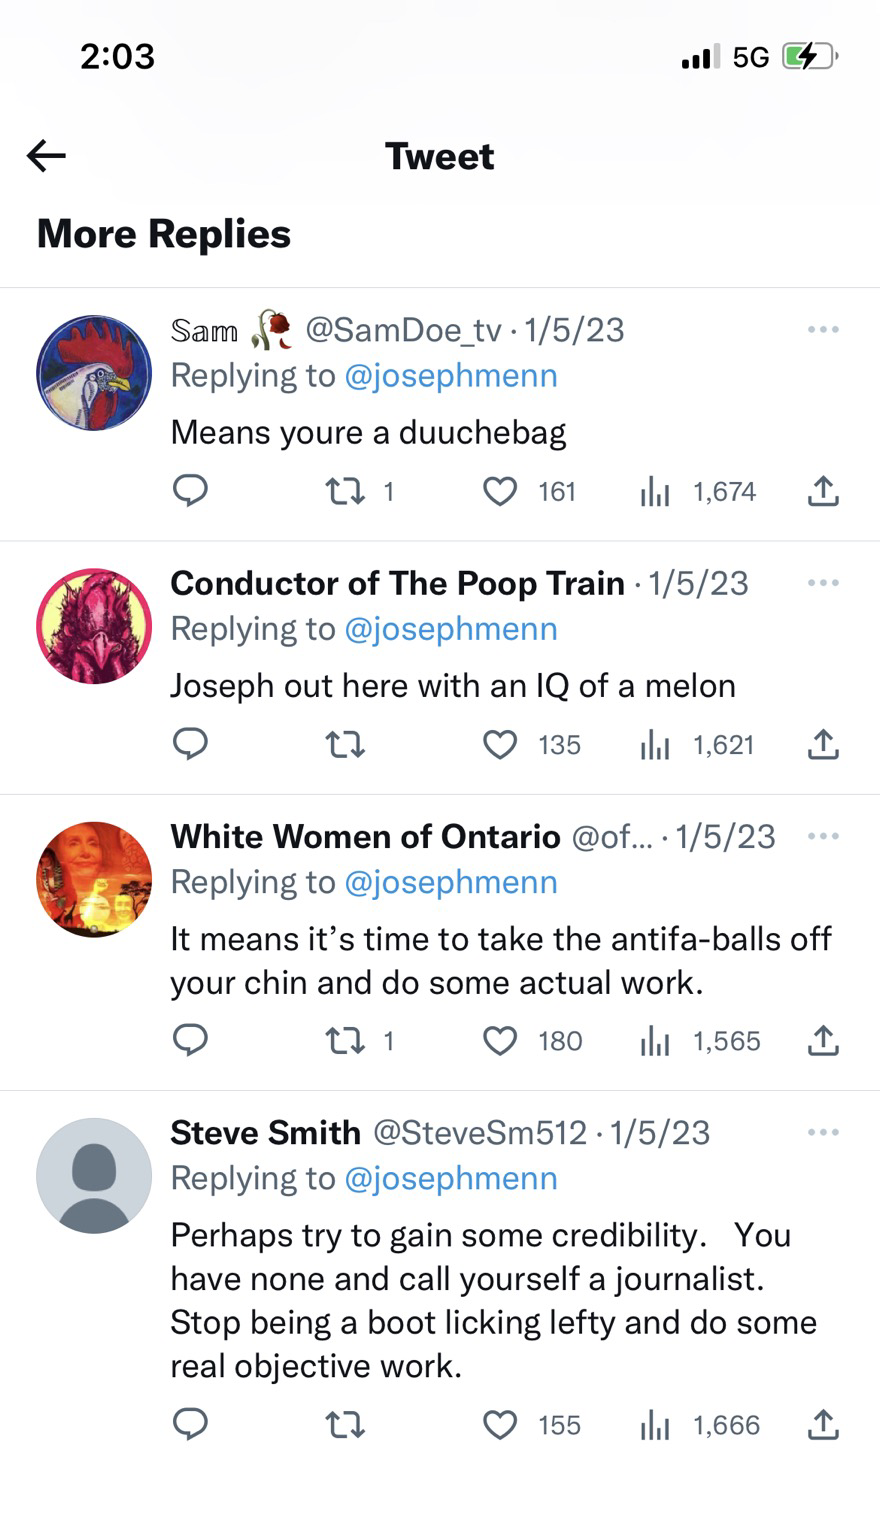Open more options on Sam's tweet
The image size is (880, 1536).
point(822,329)
